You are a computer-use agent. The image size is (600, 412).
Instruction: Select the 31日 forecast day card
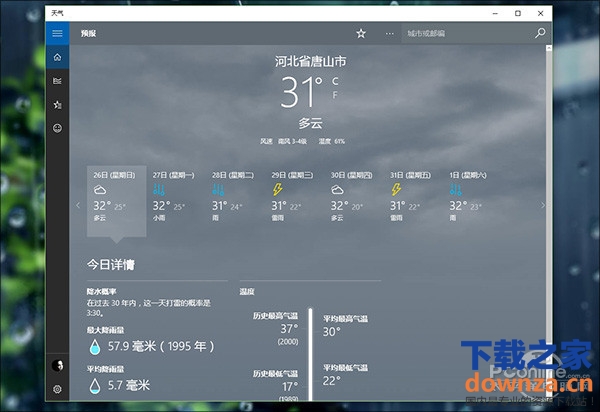[x=413, y=201]
